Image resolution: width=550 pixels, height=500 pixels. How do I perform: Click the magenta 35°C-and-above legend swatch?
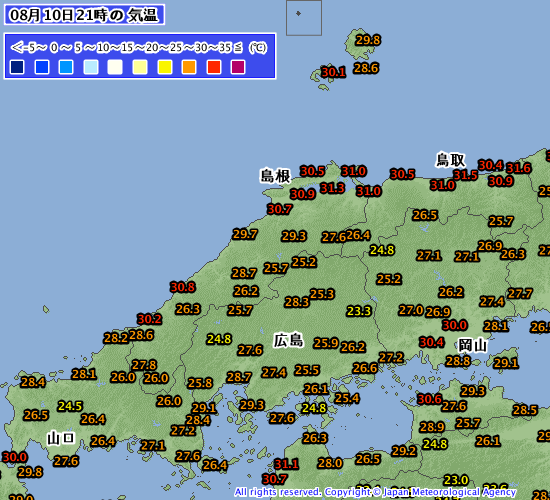(x=238, y=67)
